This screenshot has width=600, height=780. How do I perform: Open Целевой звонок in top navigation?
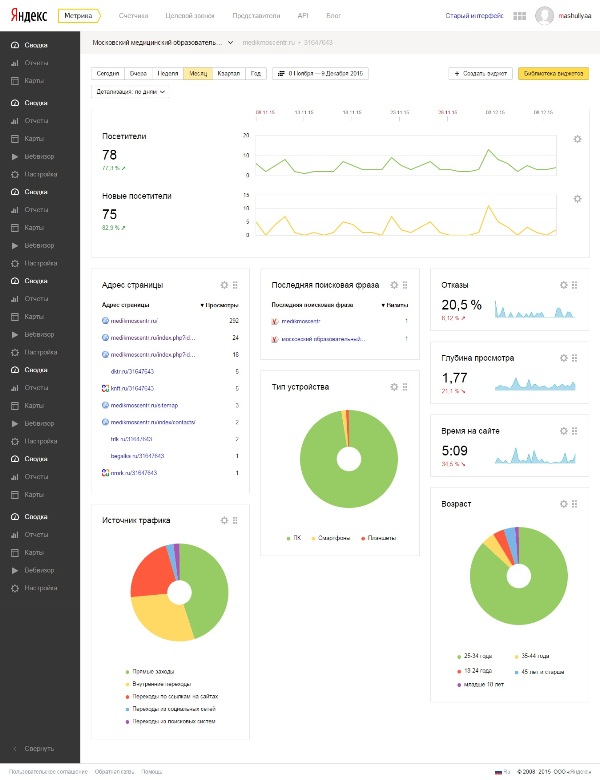(x=190, y=16)
